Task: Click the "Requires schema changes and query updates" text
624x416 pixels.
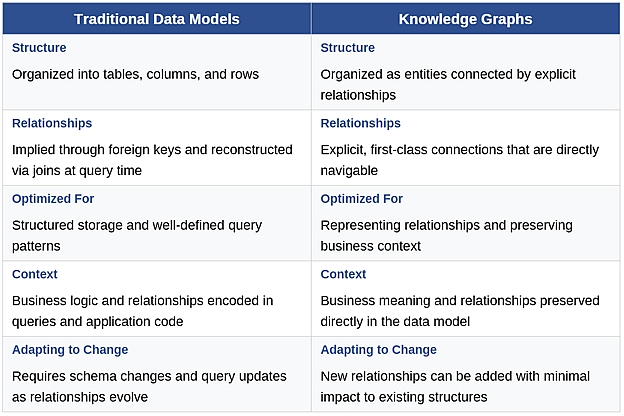Action: [149, 387]
